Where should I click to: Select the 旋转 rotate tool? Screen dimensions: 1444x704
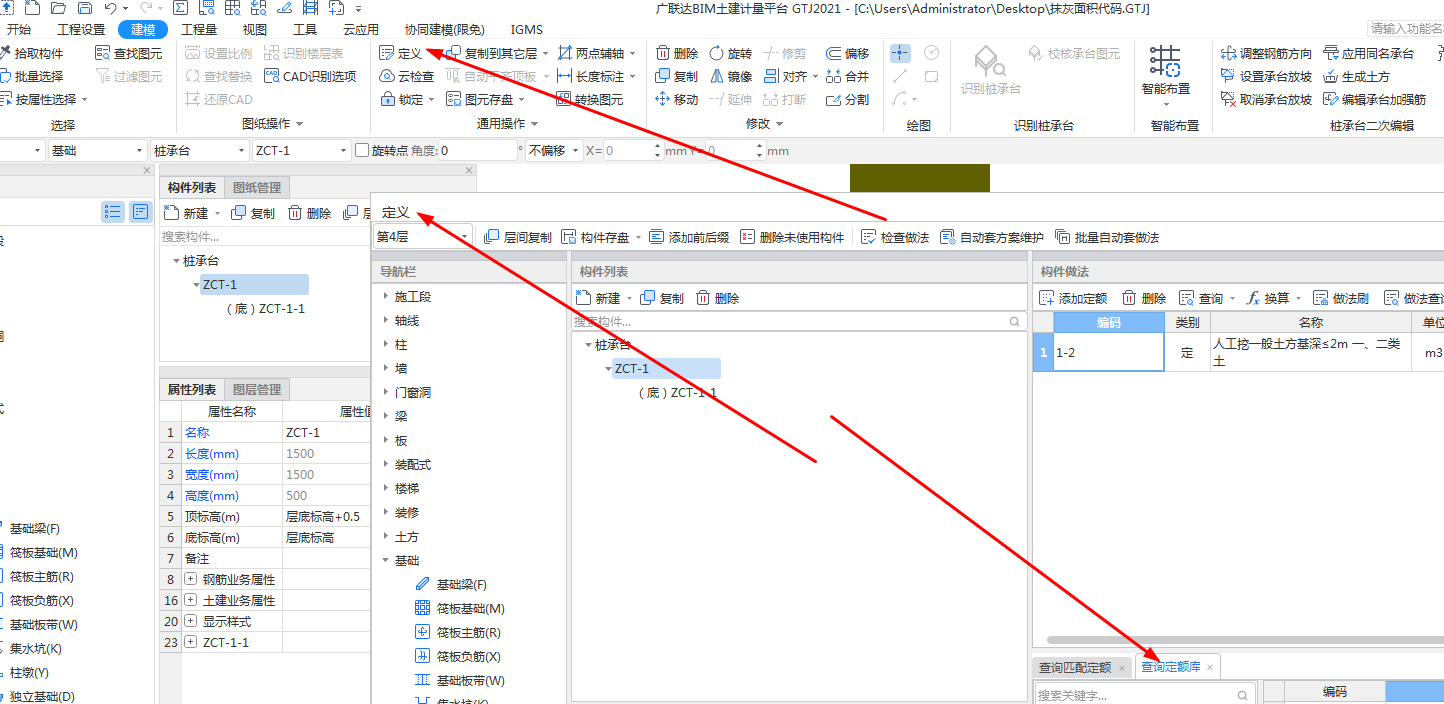730,53
